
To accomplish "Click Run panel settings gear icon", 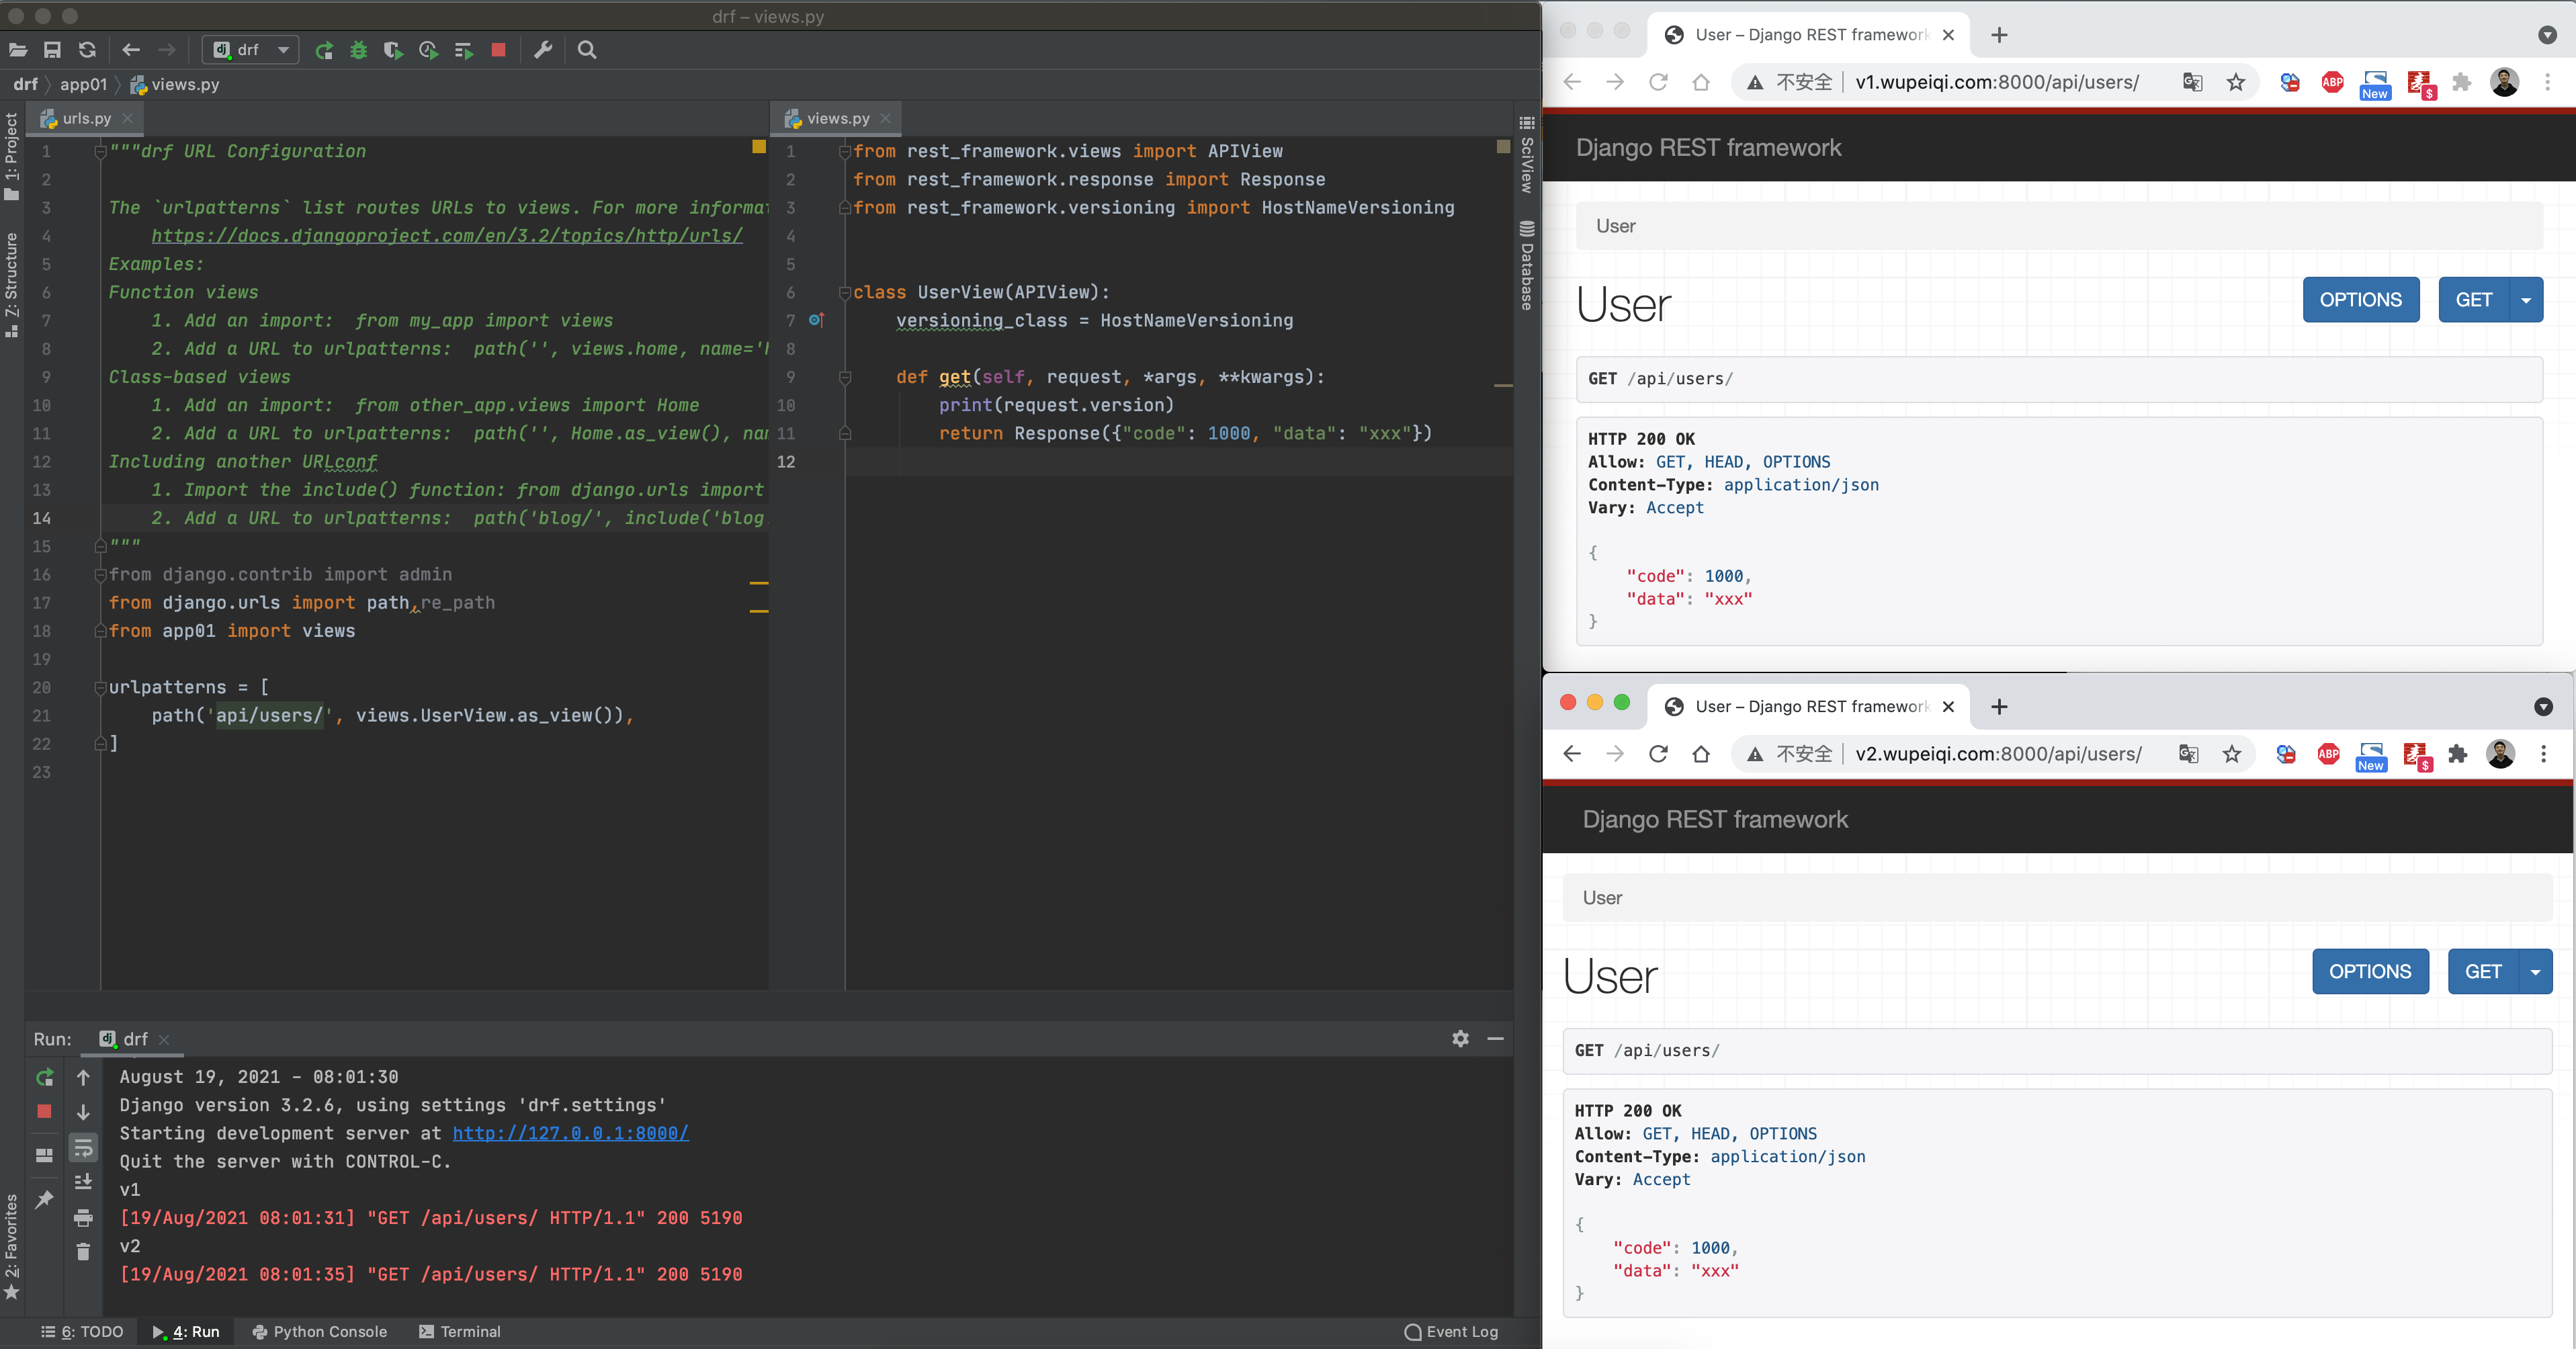I will 1460,1039.
